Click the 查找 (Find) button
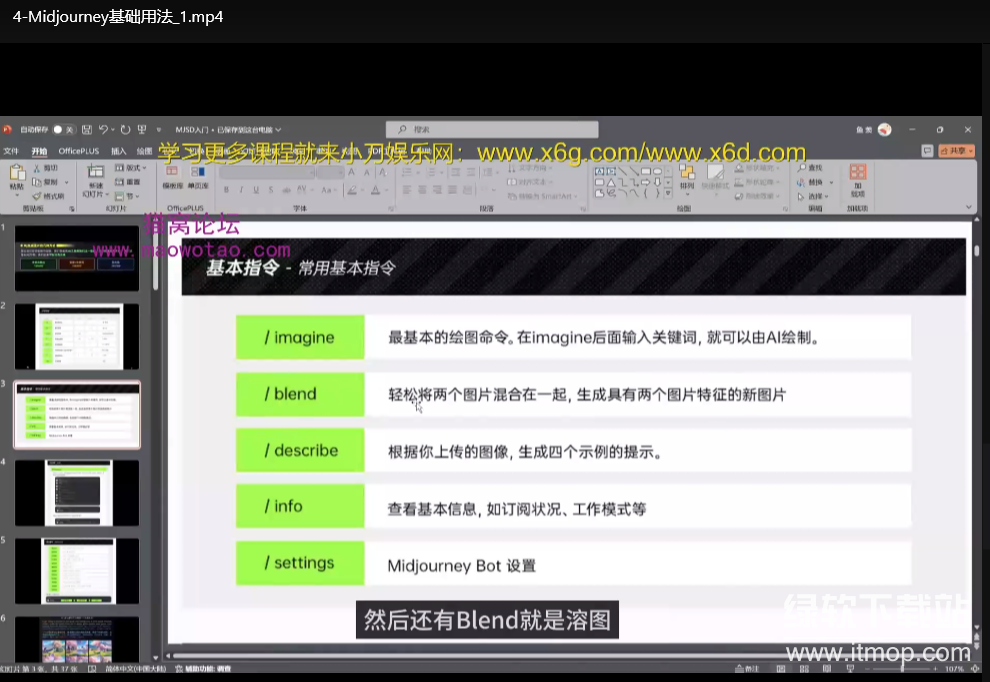 [810, 168]
